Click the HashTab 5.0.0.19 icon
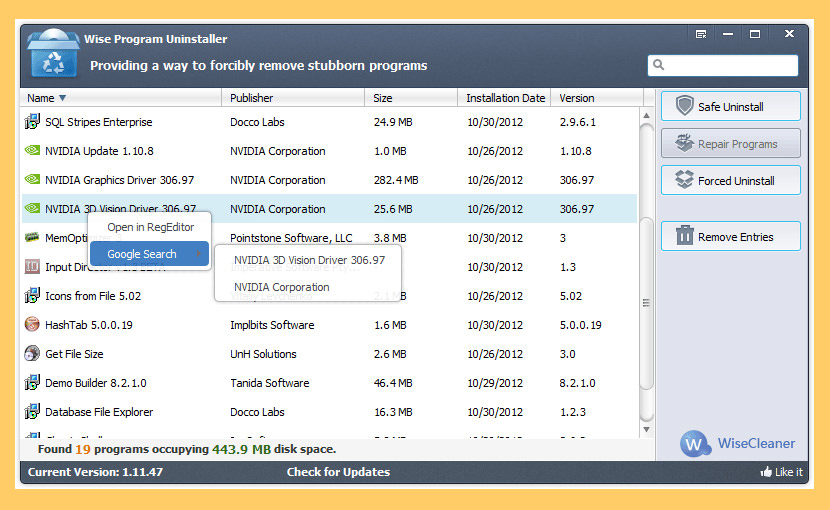This screenshot has height=510, width=830. pos(32,324)
